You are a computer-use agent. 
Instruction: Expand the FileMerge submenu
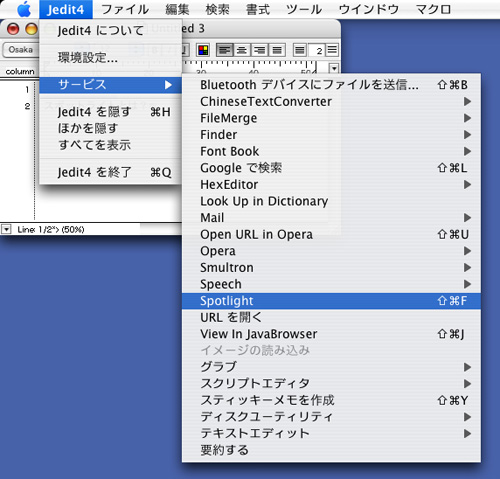[331, 118]
